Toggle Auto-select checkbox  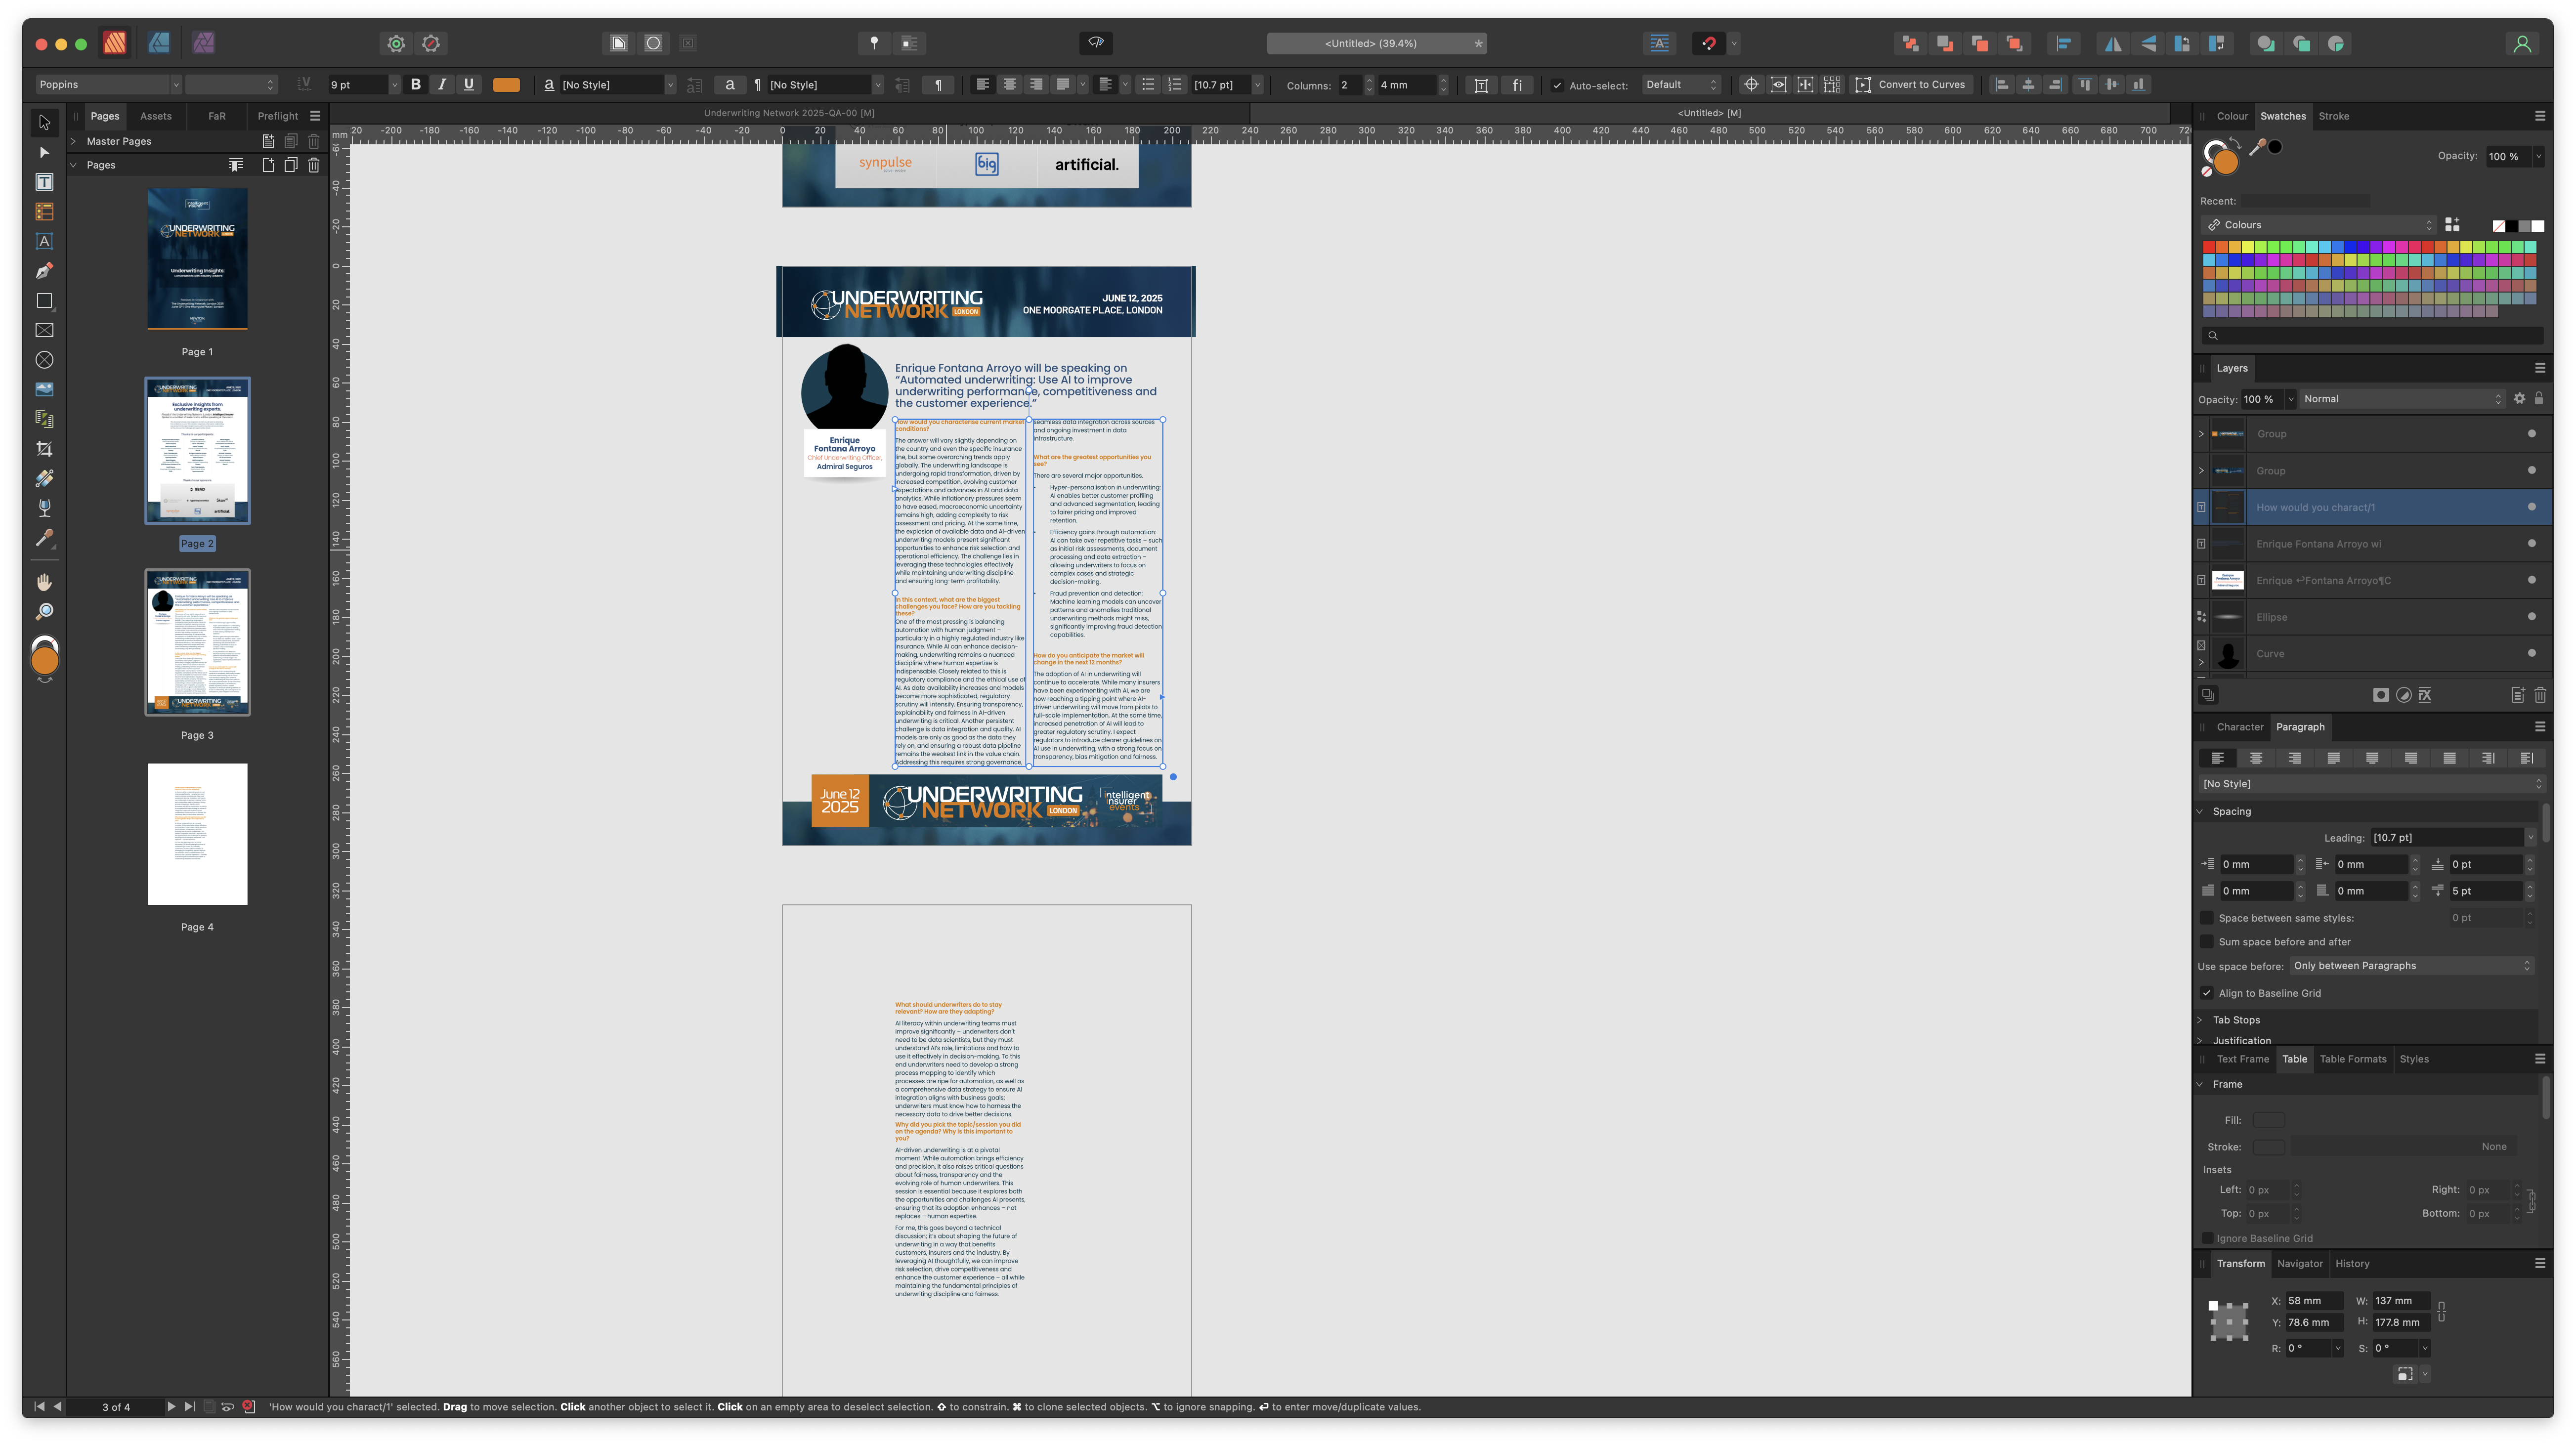(1557, 86)
